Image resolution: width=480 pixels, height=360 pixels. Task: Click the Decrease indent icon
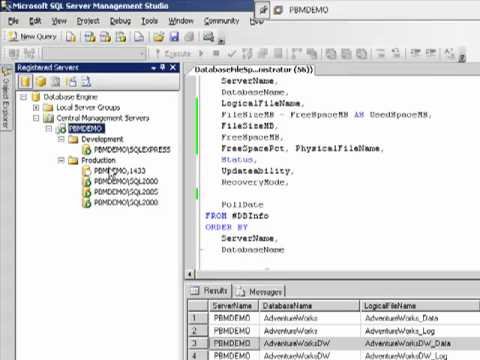coord(416,53)
